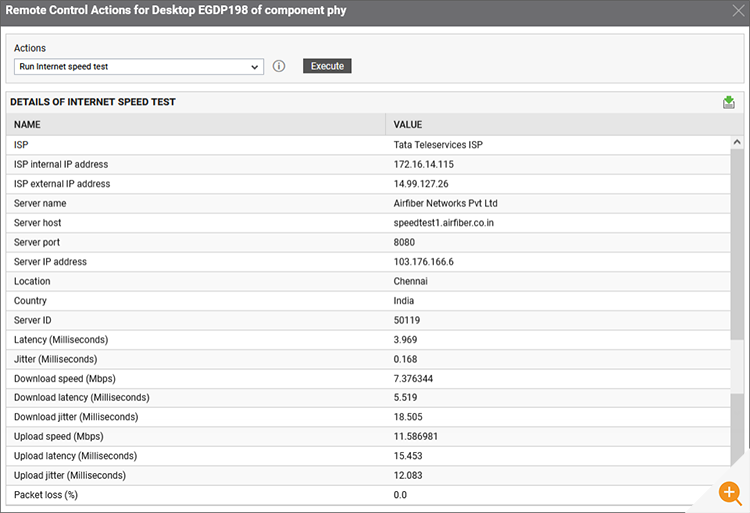Click the green export/download icon
The width and height of the screenshot is (750, 513).
pos(728,102)
